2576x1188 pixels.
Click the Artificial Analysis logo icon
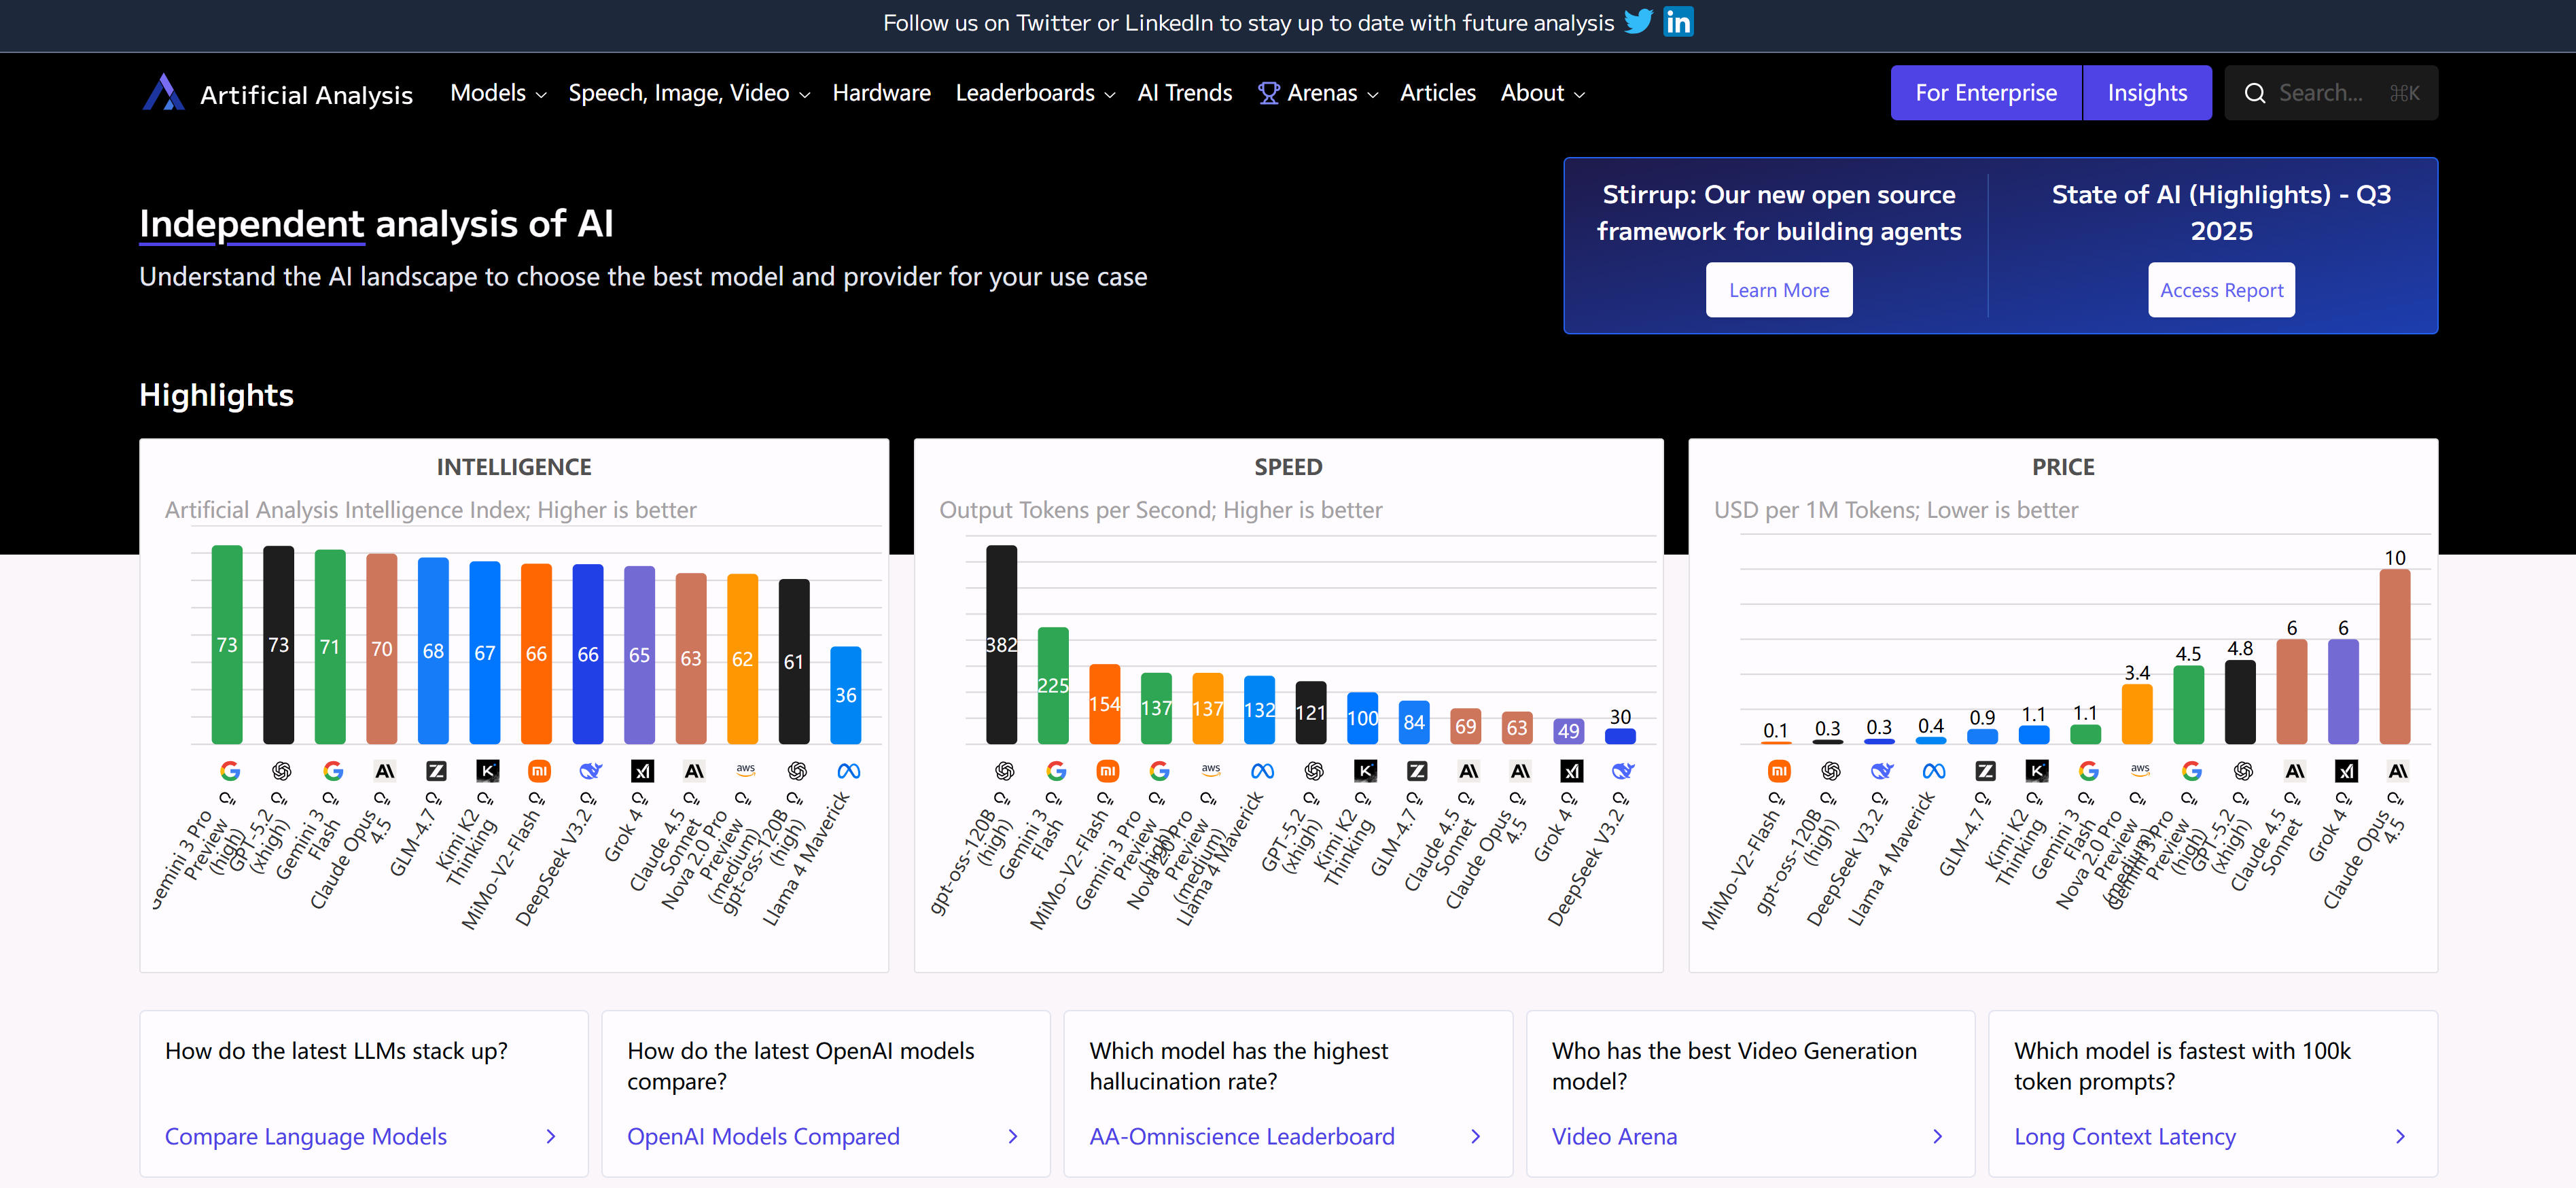164,93
